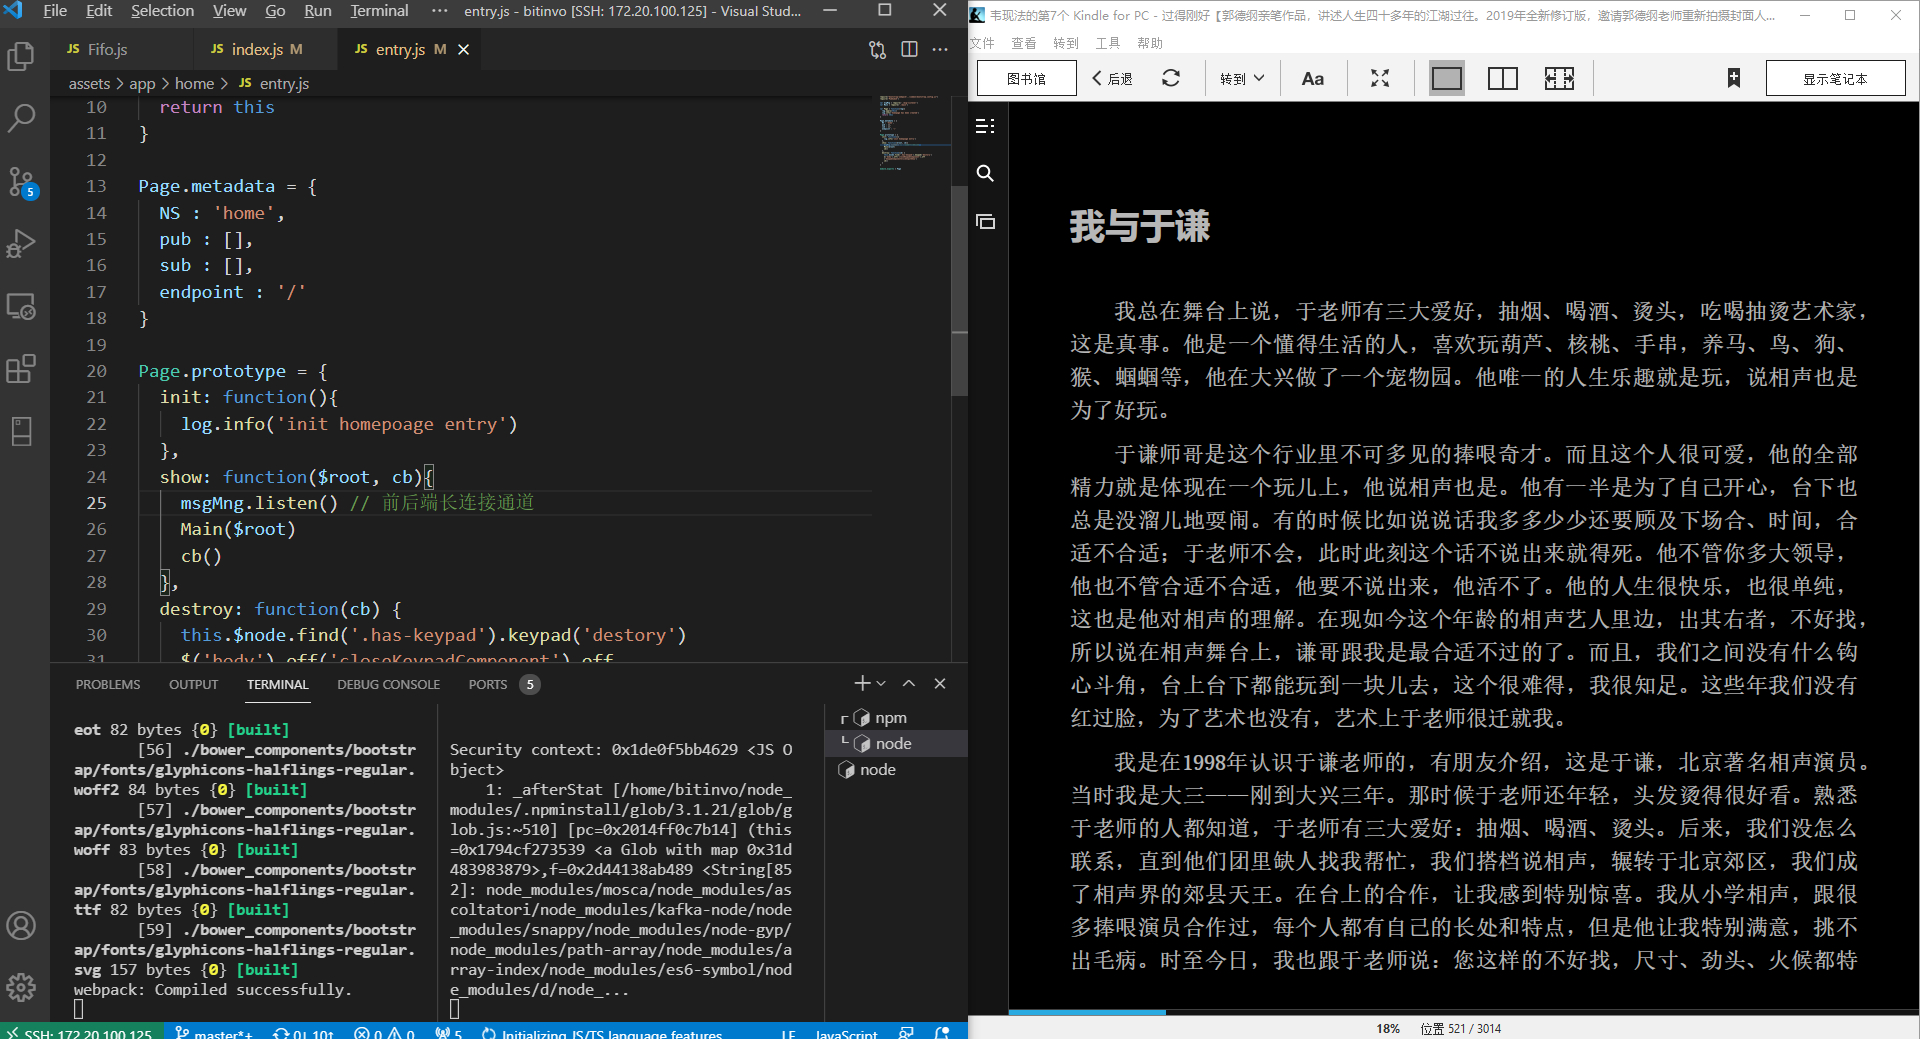Image resolution: width=1920 pixels, height=1039 pixels.
Task: Click the master branch indicator in status bar
Action: click(213, 1032)
